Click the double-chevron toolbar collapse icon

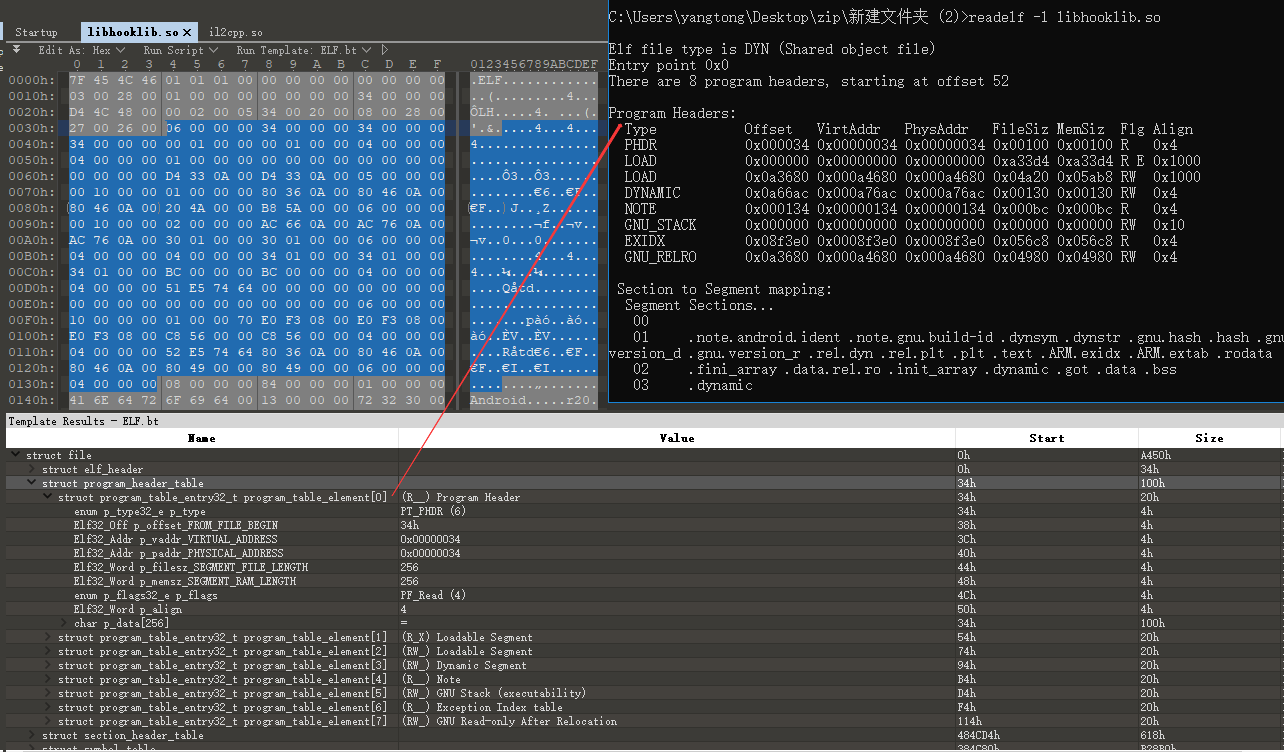tap(15, 49)
